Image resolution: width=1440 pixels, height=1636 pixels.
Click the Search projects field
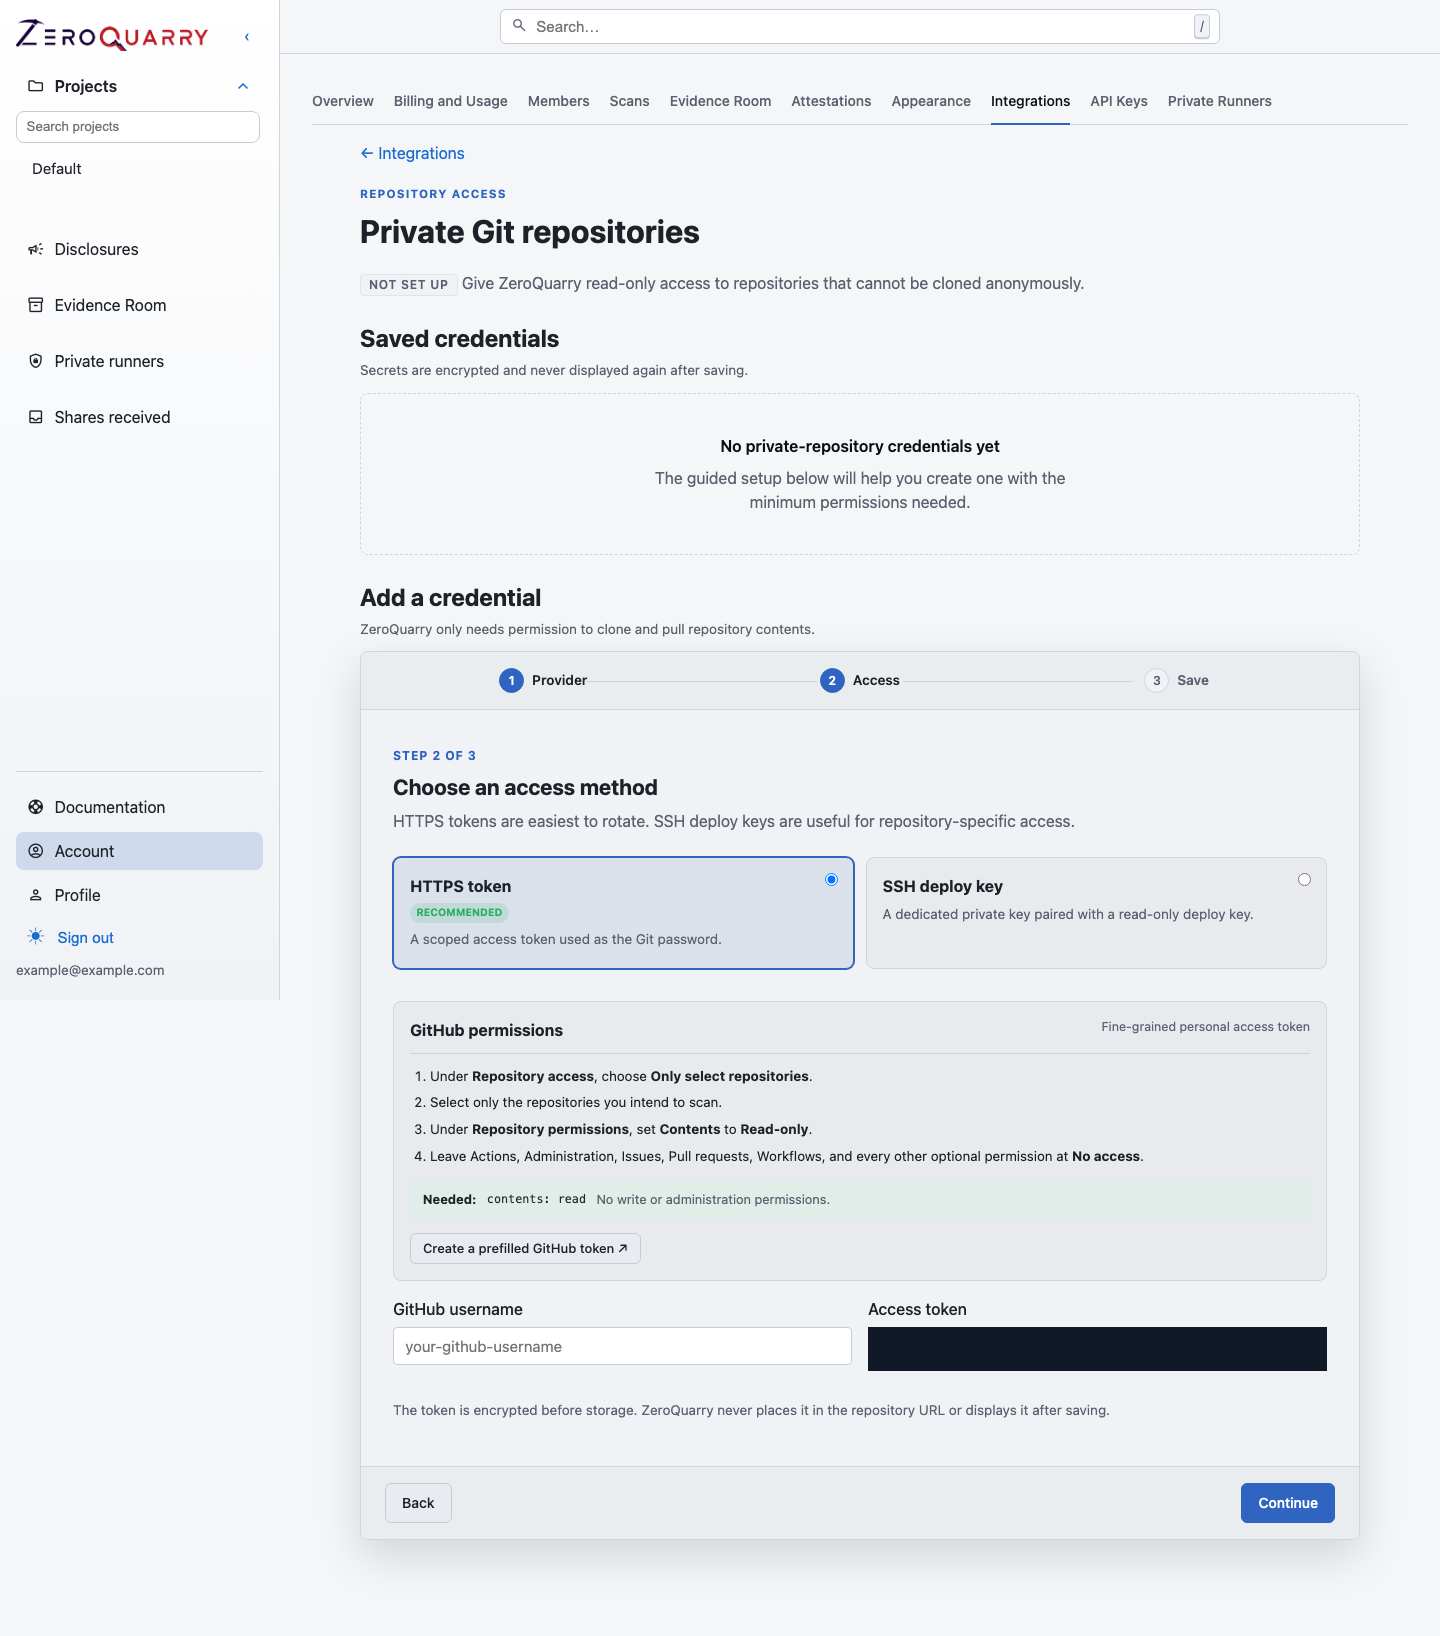click(x=138, y=127)
